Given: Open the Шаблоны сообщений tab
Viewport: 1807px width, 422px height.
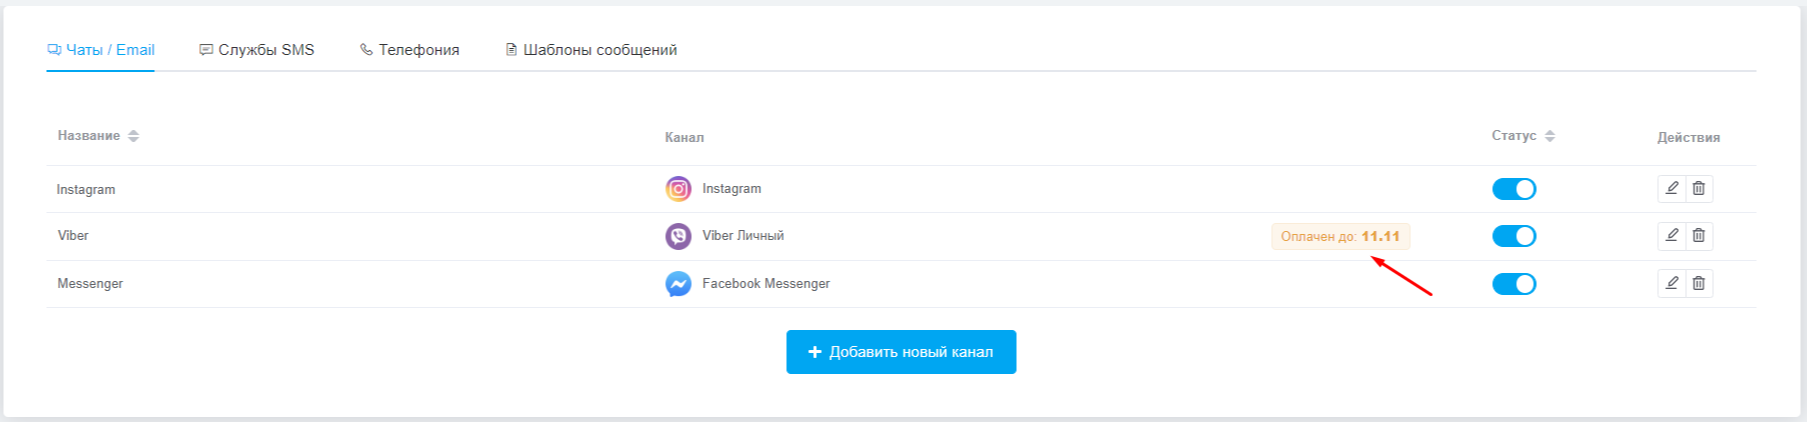Looking at the screenshot, I should pyautogui.click(x=591, y=50).
